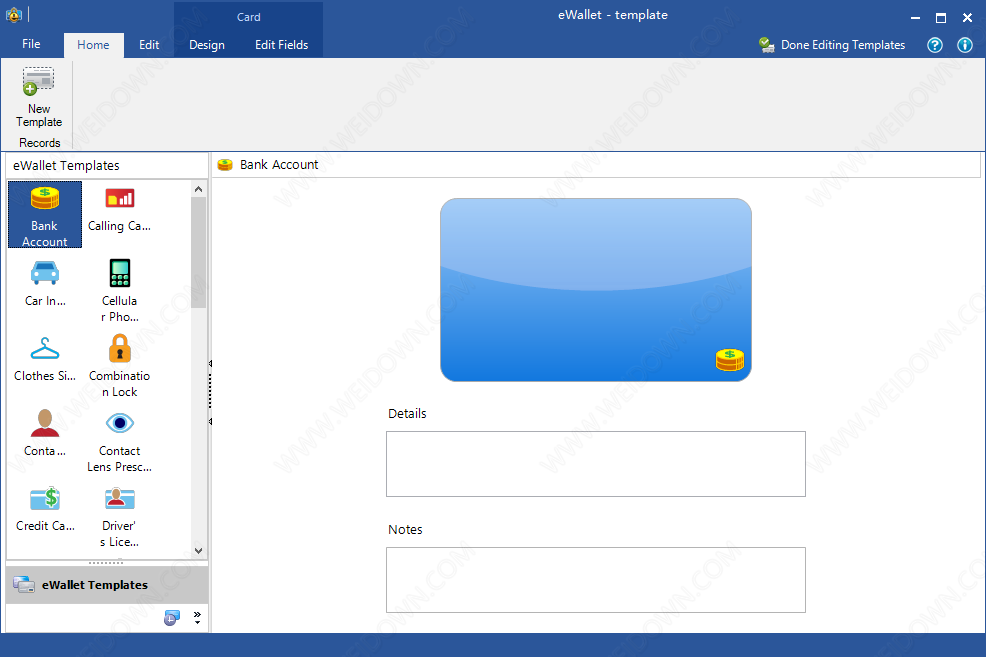Switch to the Edit tab

point(149,45)
